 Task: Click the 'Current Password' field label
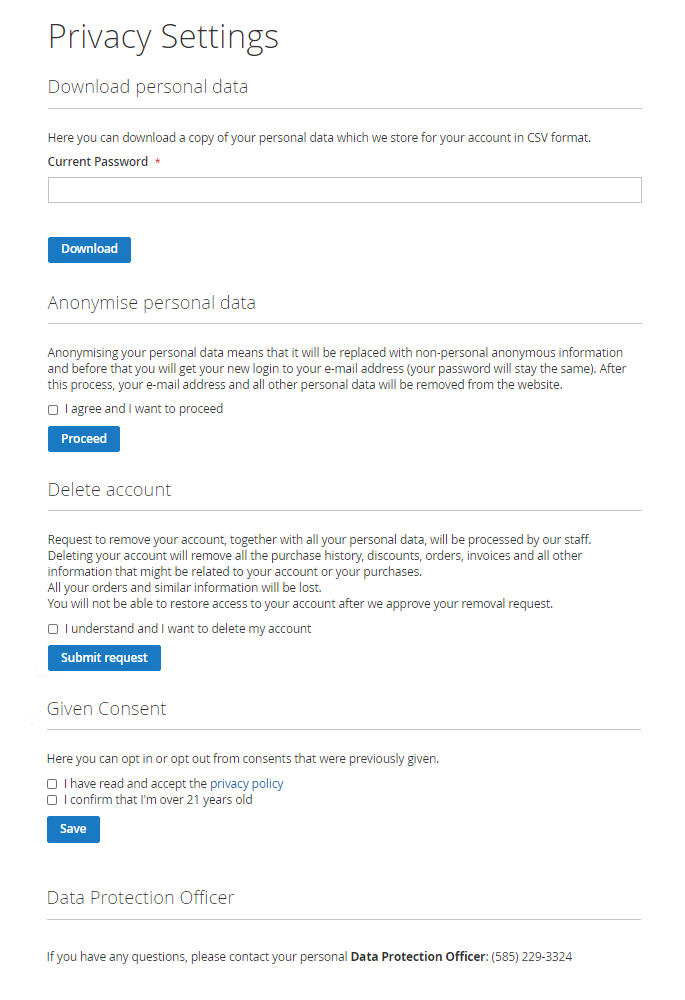click(x=97, y=162)
